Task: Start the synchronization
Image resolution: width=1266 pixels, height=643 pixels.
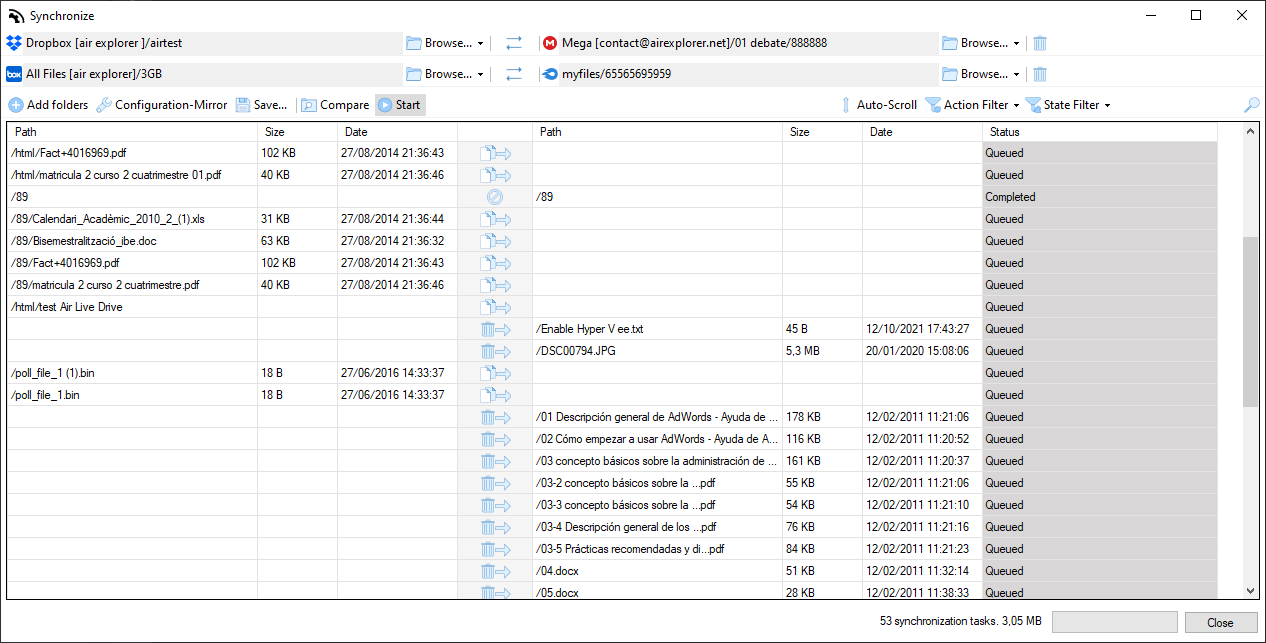Action: (x=399, y=104)
